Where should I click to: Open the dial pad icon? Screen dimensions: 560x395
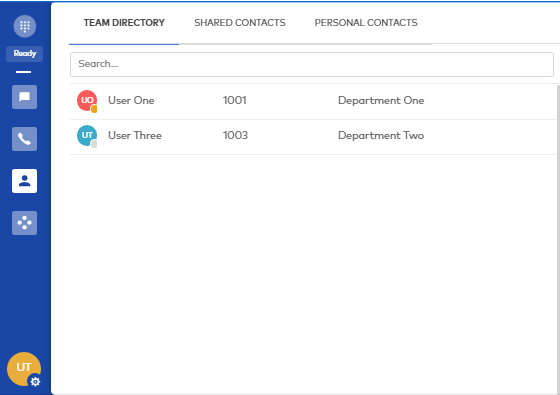[25, 26]
